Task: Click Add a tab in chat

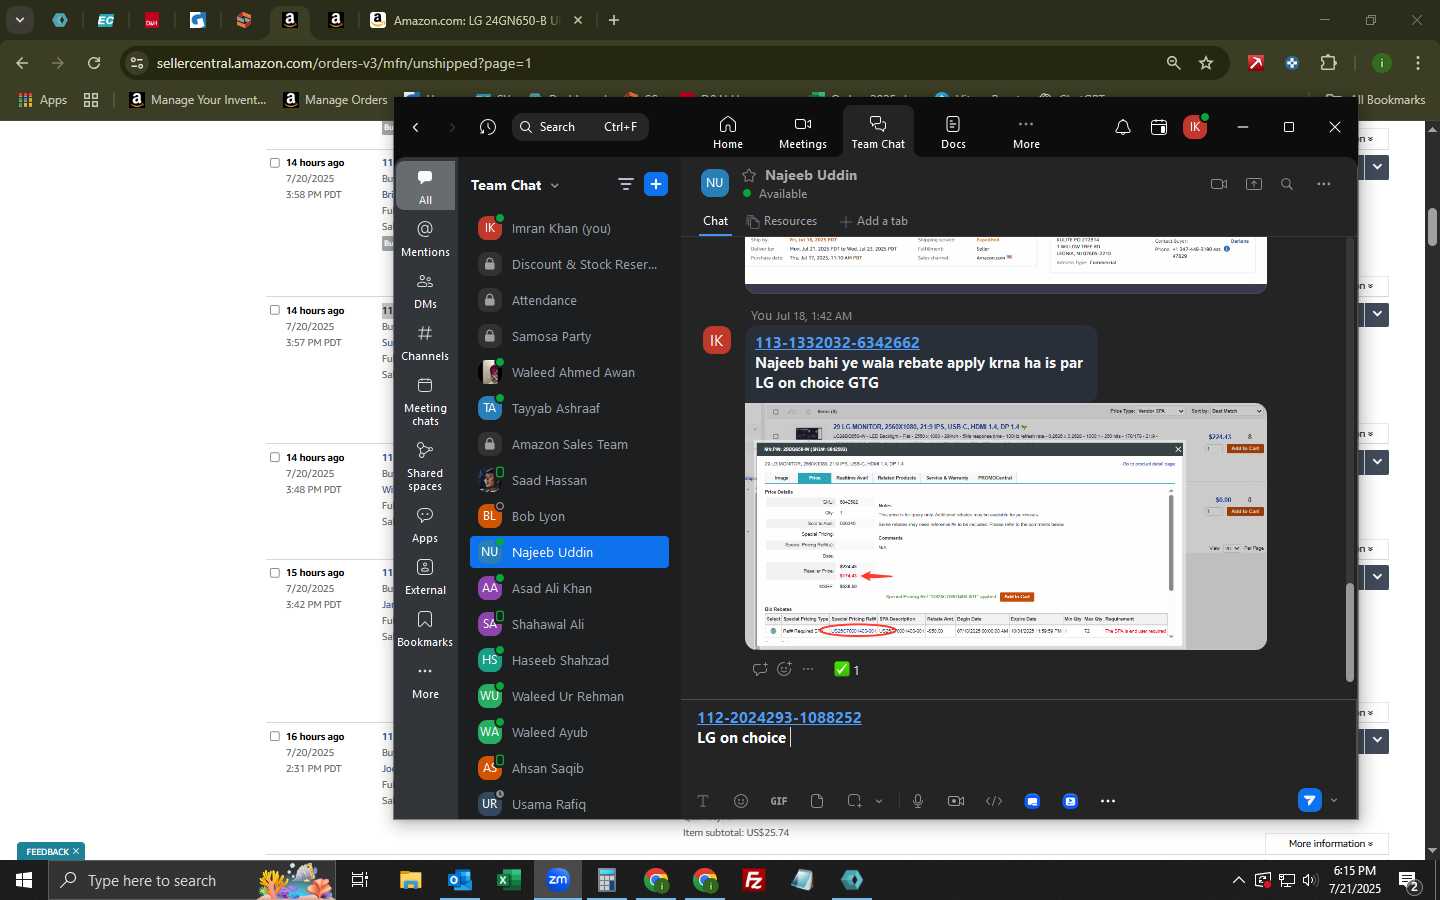Action: pyautogui.click(x=873, y=221)
